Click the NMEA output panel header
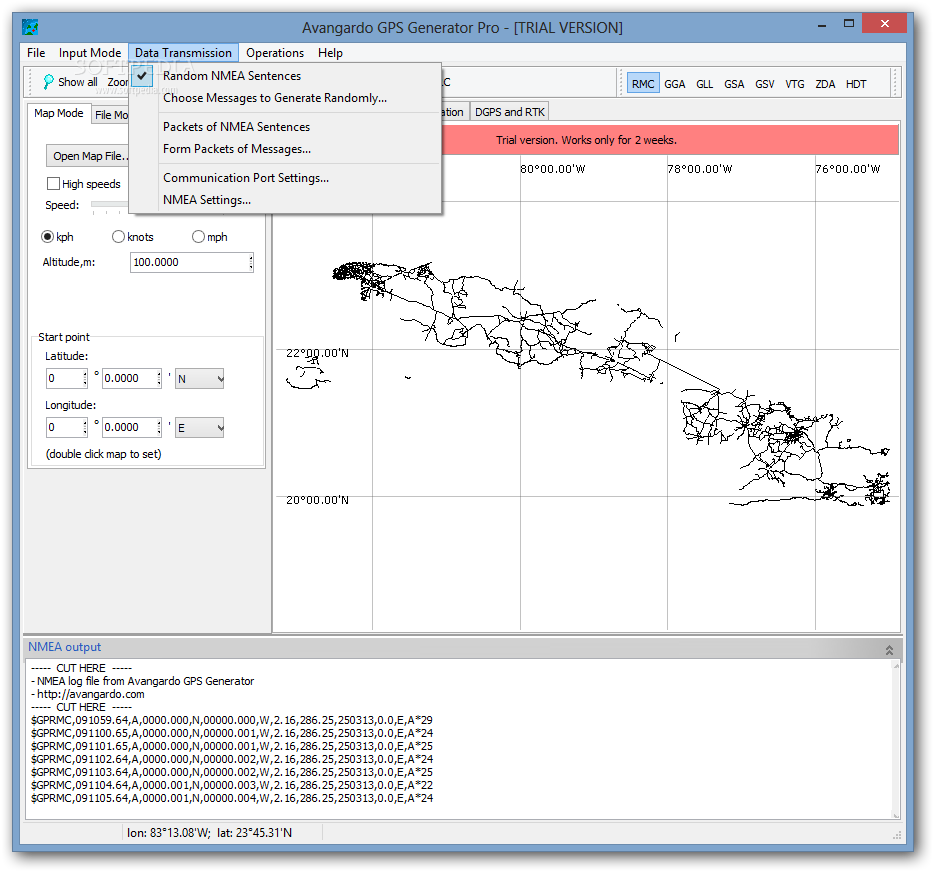This screenshot has width=934, height=872. pos(463,647)
